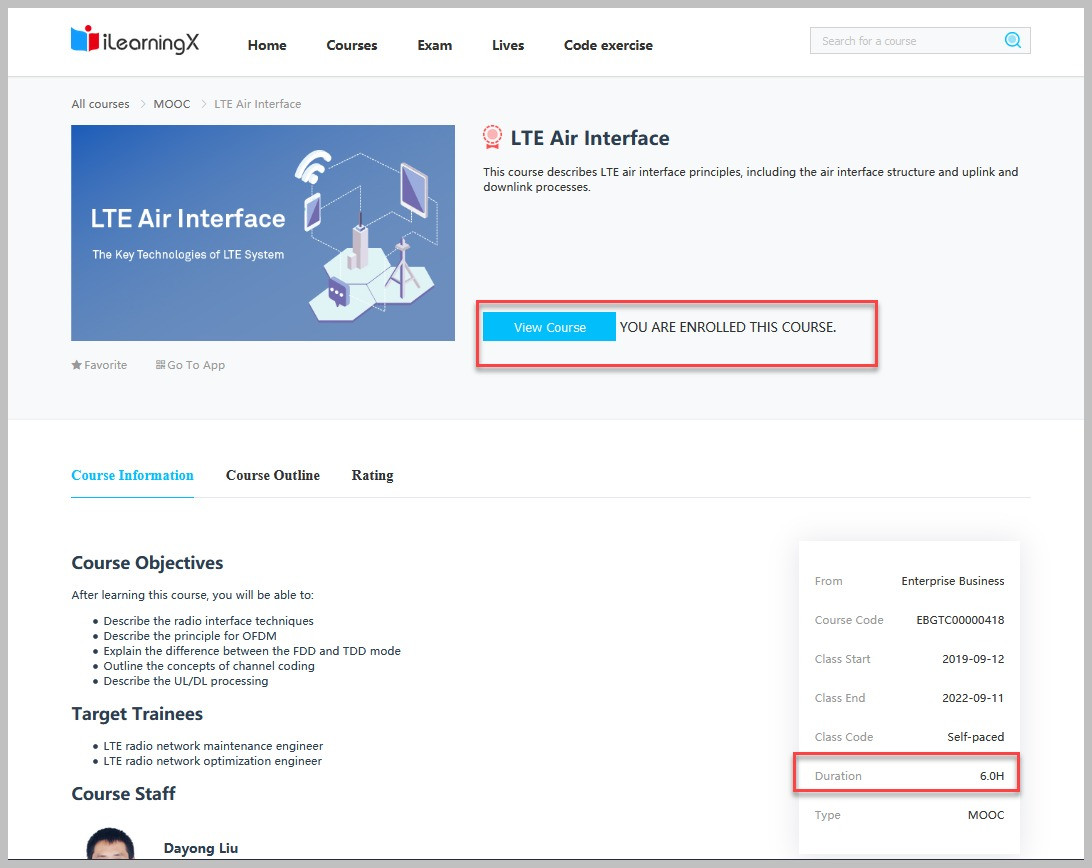Click the Target Trainees heading
Screen dimensions: 1092x868
pos(137,714)
